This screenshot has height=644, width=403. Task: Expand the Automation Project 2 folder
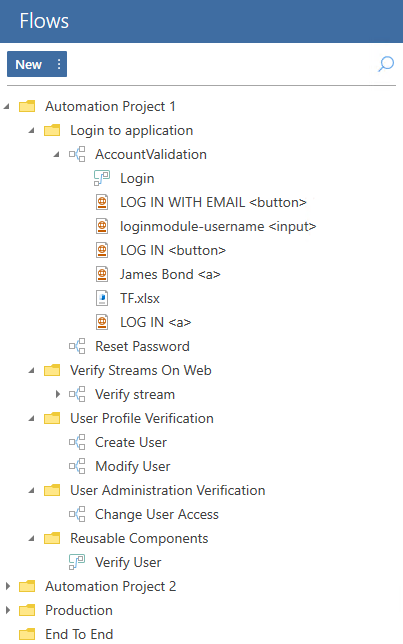pos(7,586)
